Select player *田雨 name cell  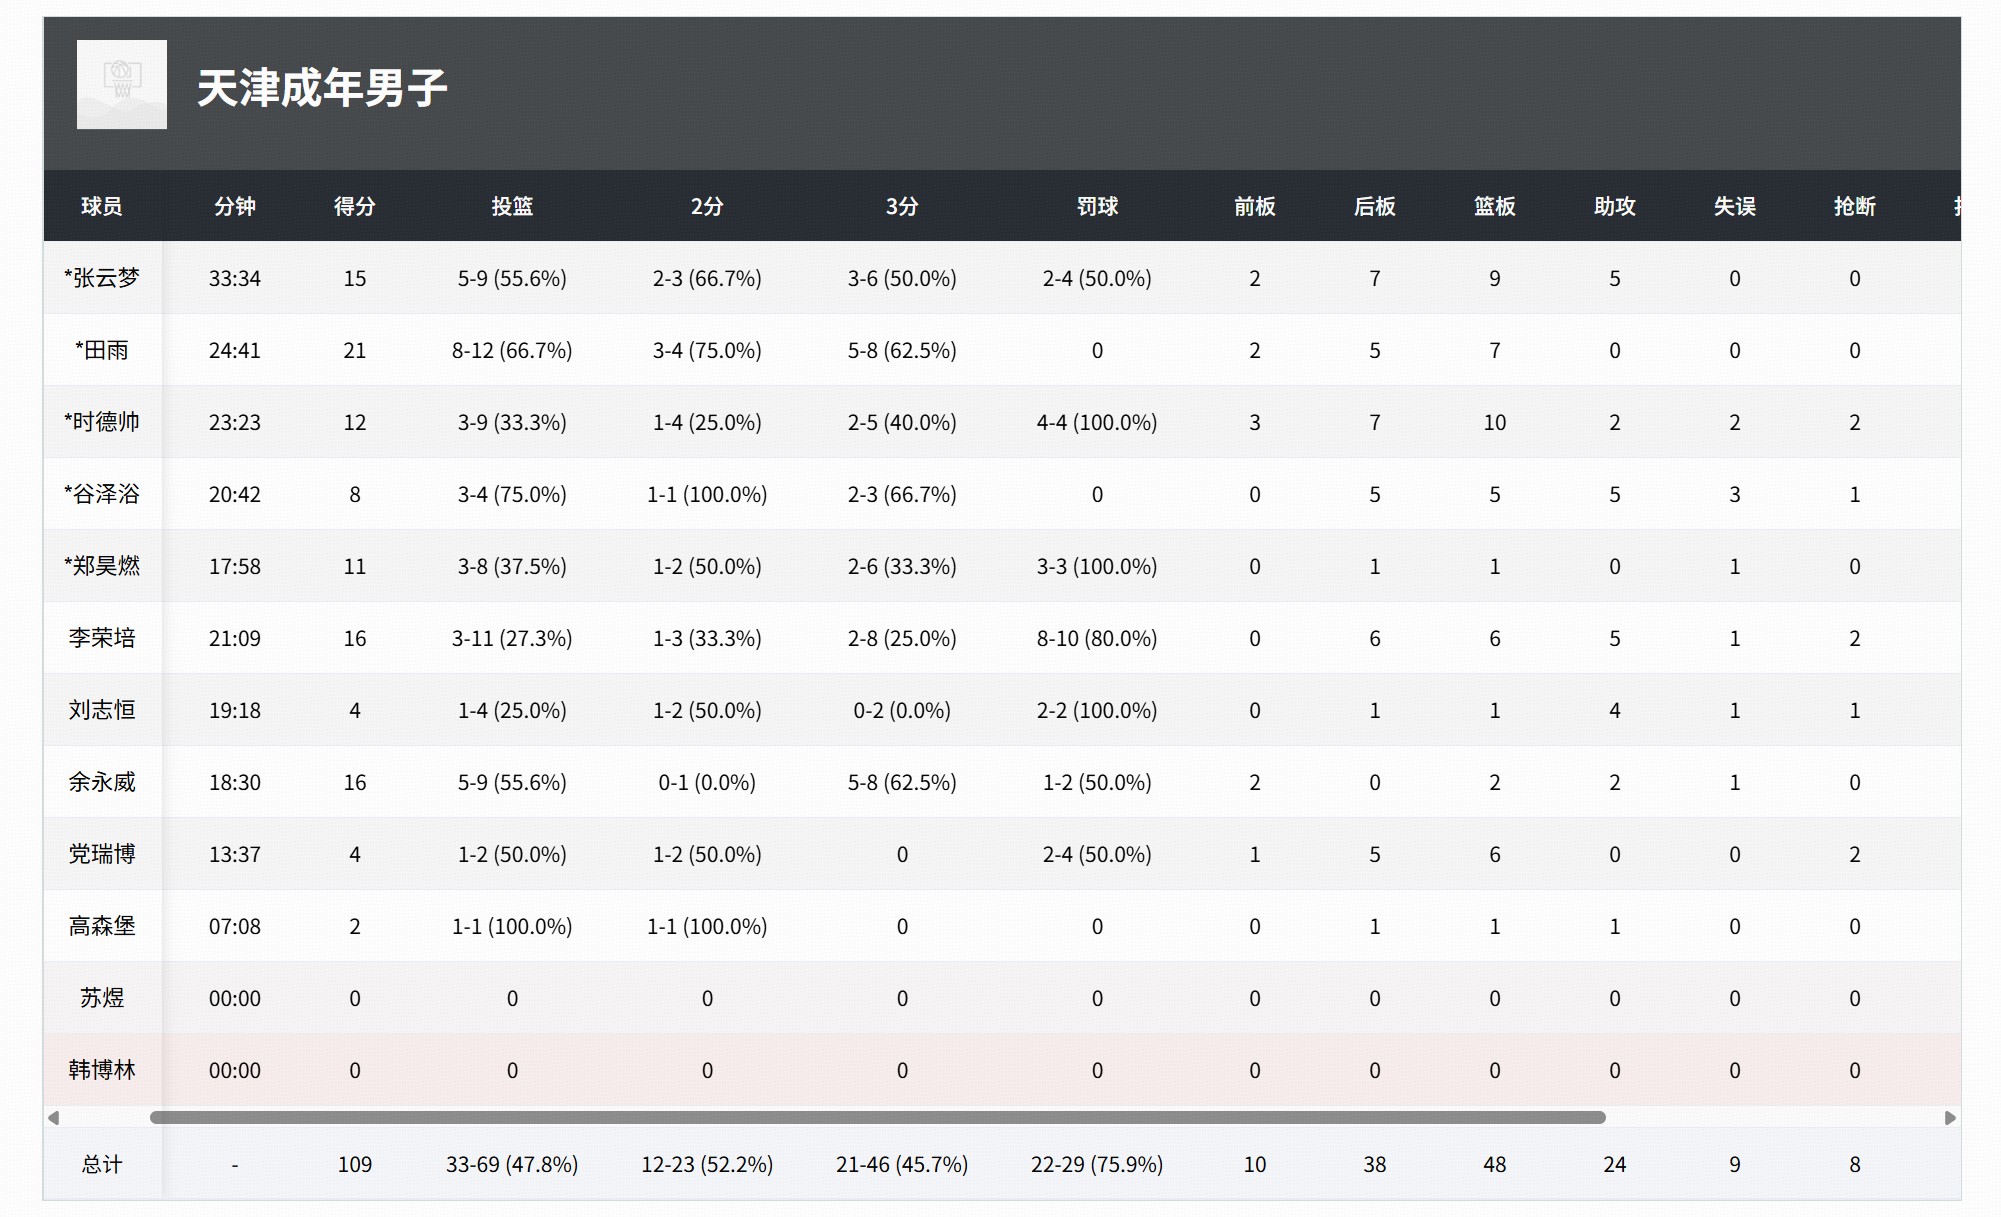pyautogui.click(x=102, y=350)
